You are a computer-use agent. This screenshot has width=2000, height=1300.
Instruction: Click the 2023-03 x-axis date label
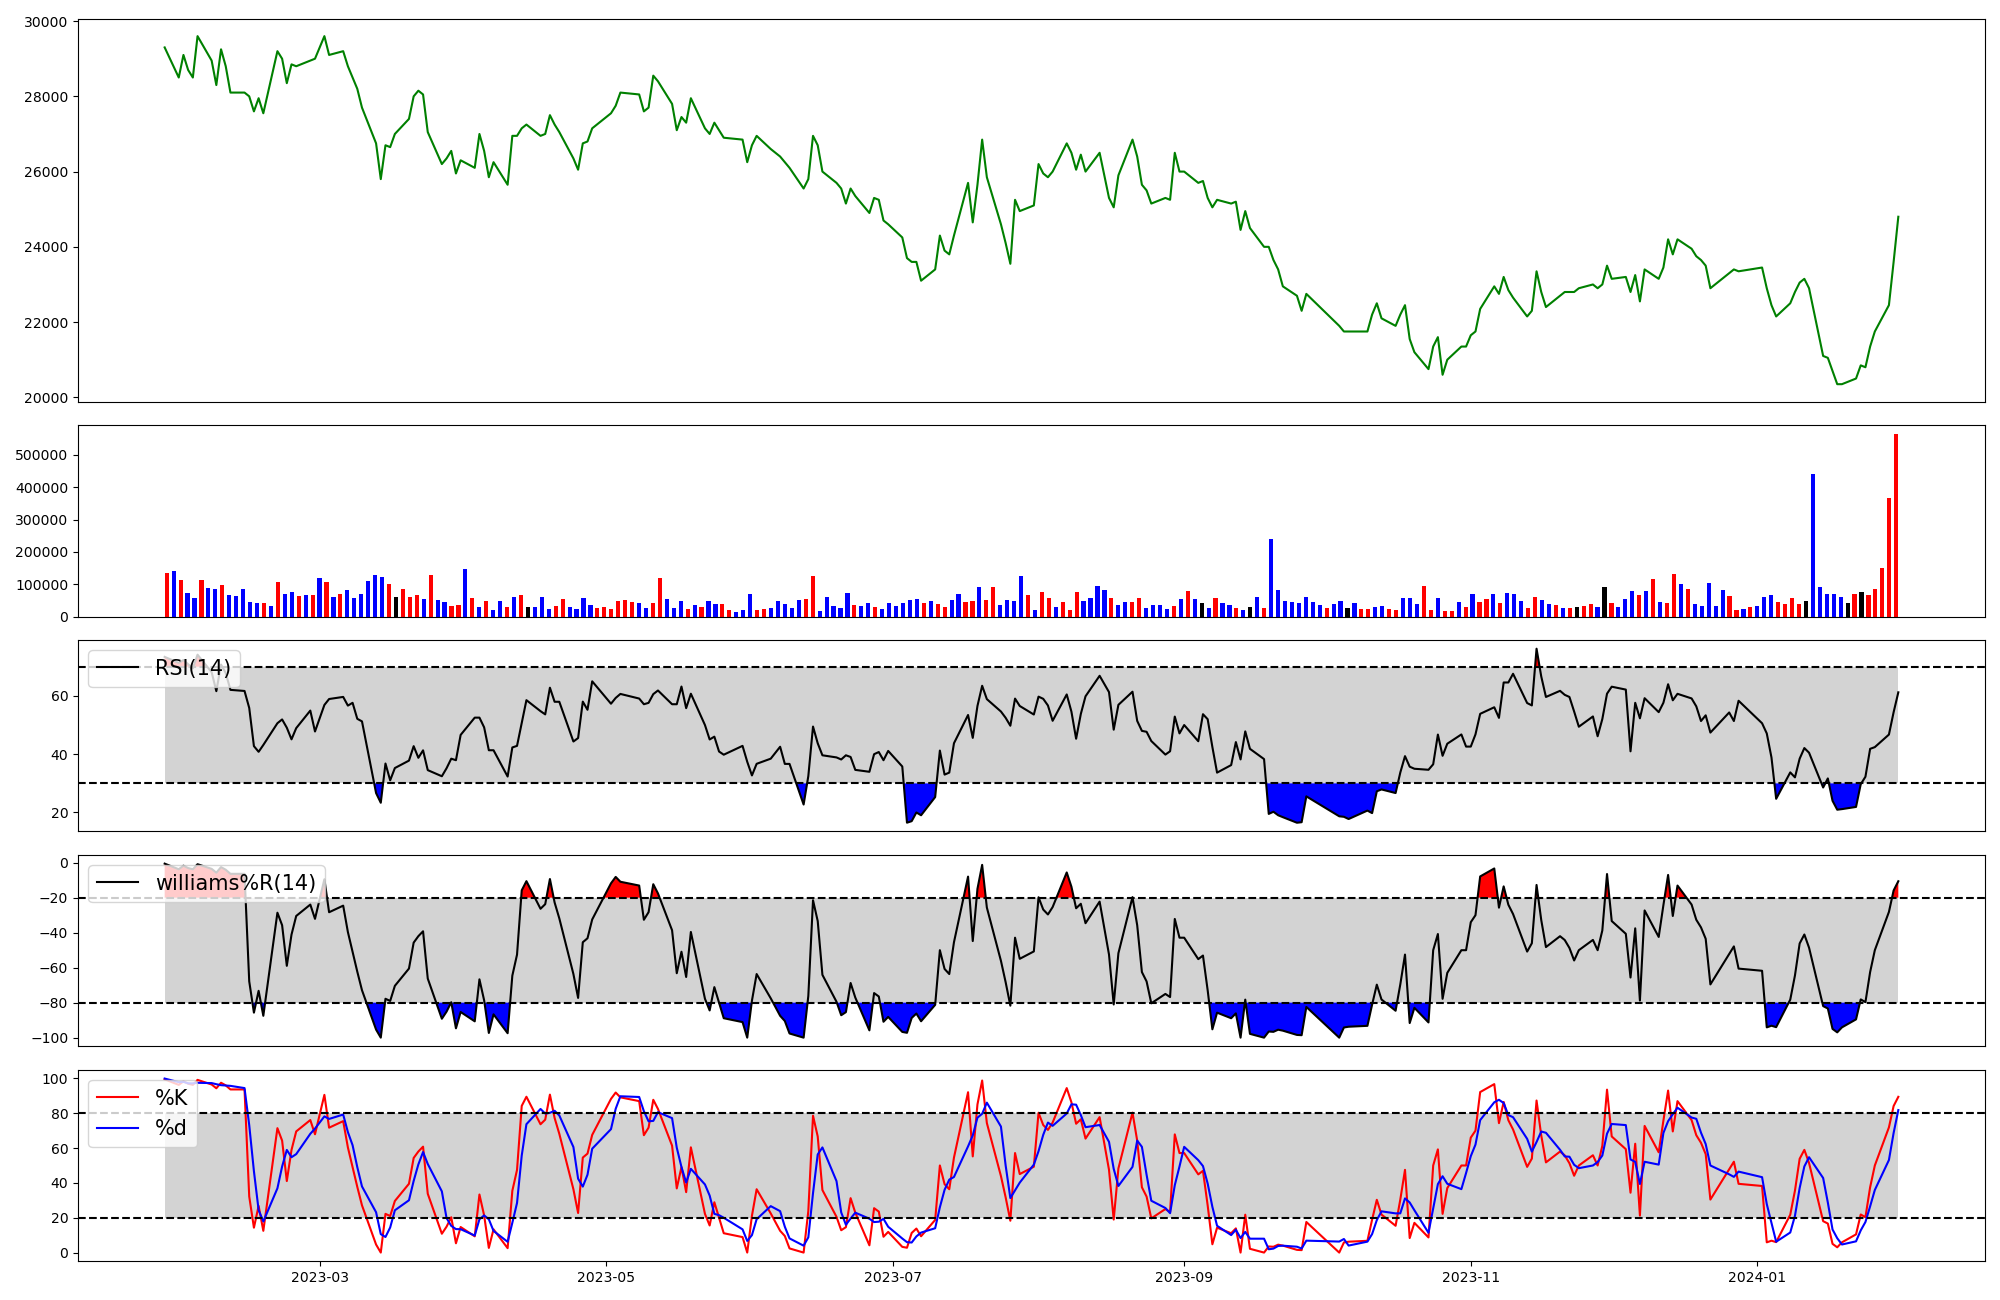[320, 1277]
